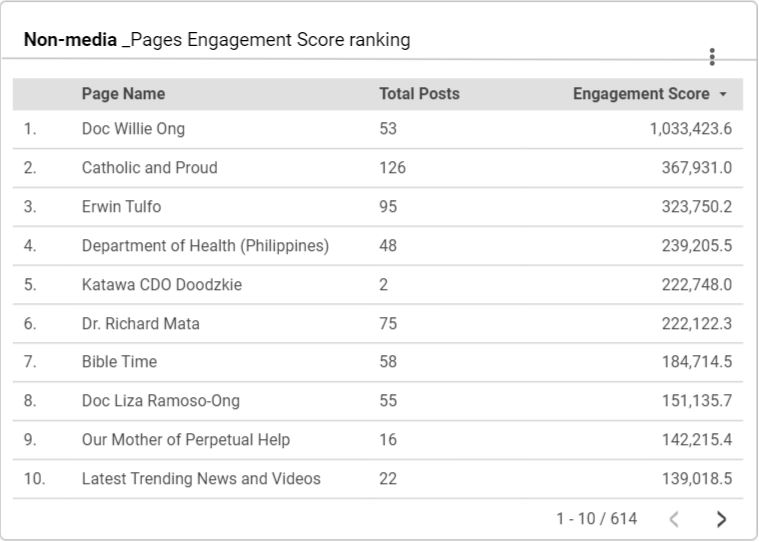Click total posts value 2
Viewport: 759px width, 542px height.
pos(383,285)
